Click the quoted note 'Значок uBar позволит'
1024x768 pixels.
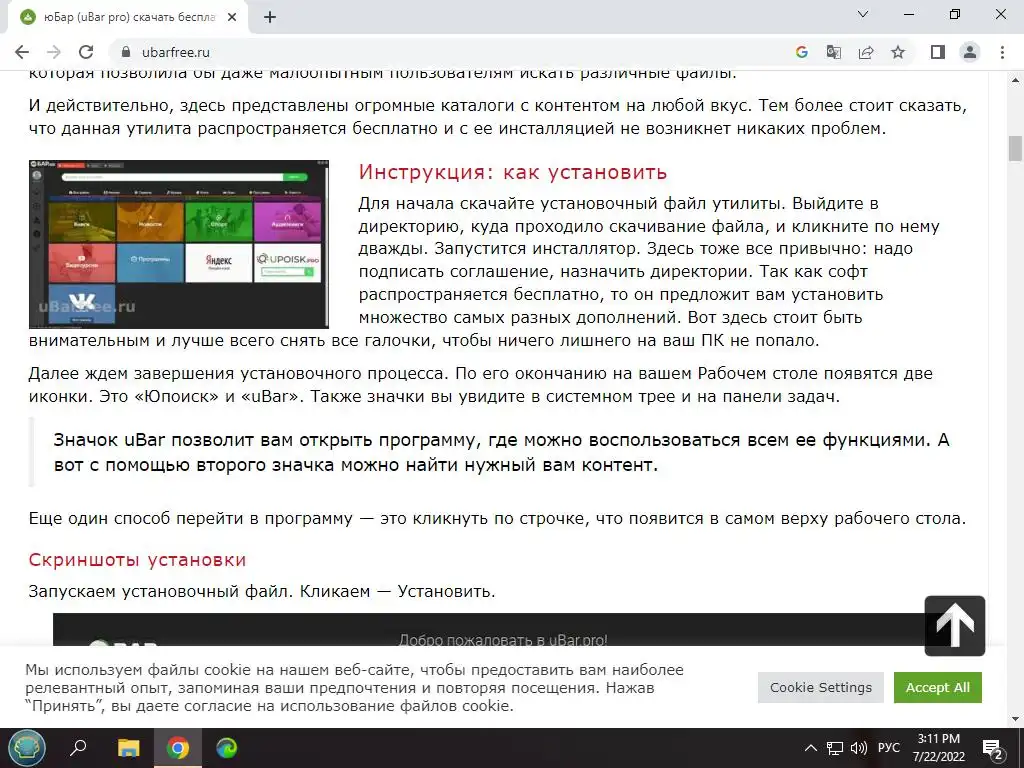point(501,452)
